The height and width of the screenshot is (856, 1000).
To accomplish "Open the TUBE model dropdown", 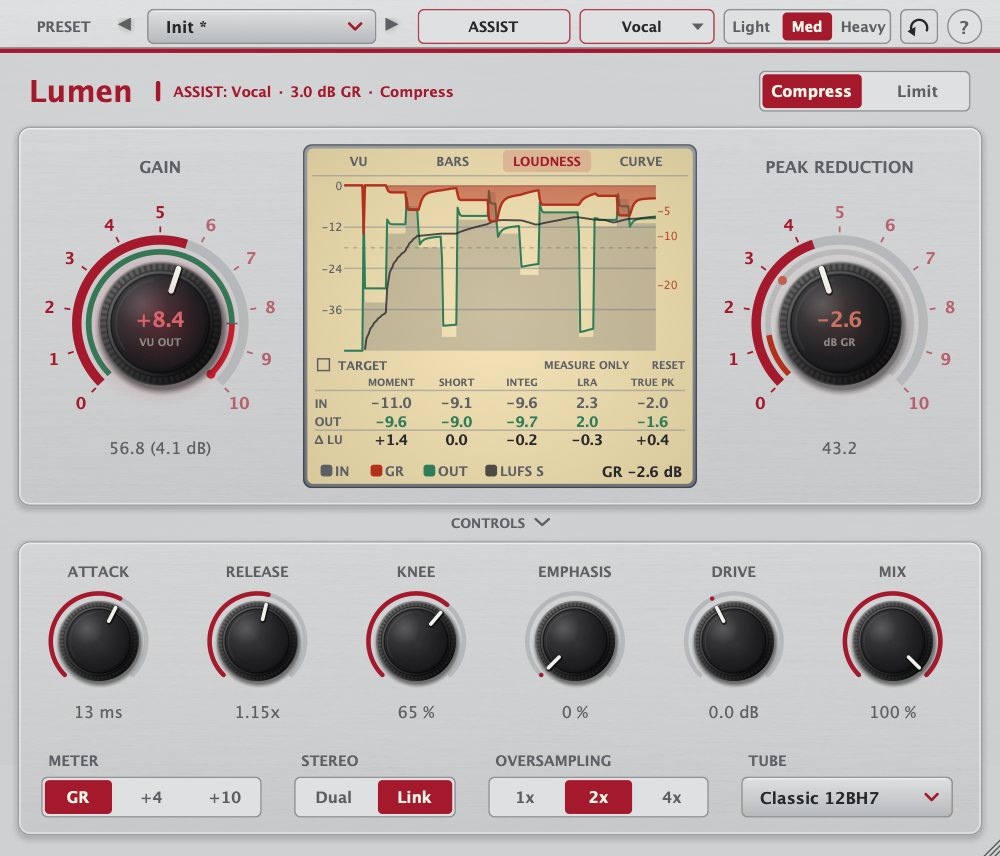I will coord(847,797).
